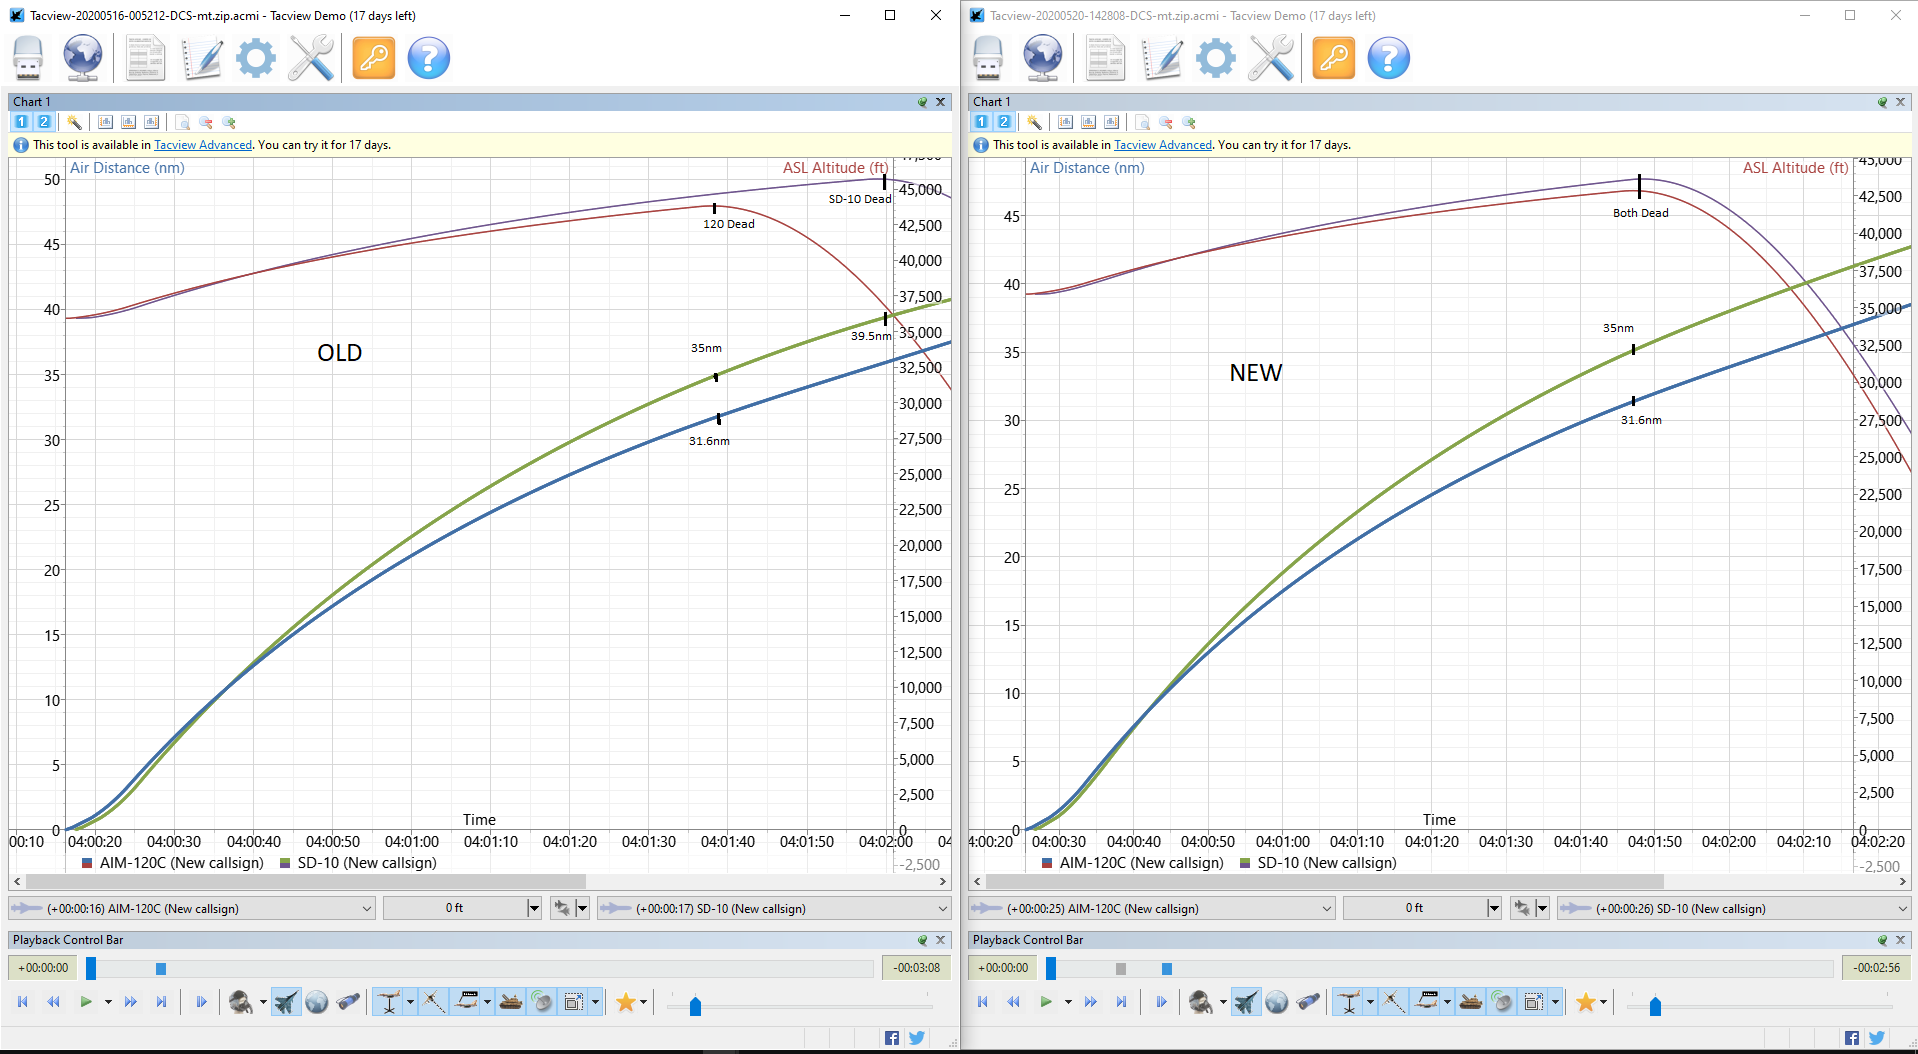Viewport: 1918px width, 1054px height.
Task: Open the document list icon in left window
Action: [146, 58]
